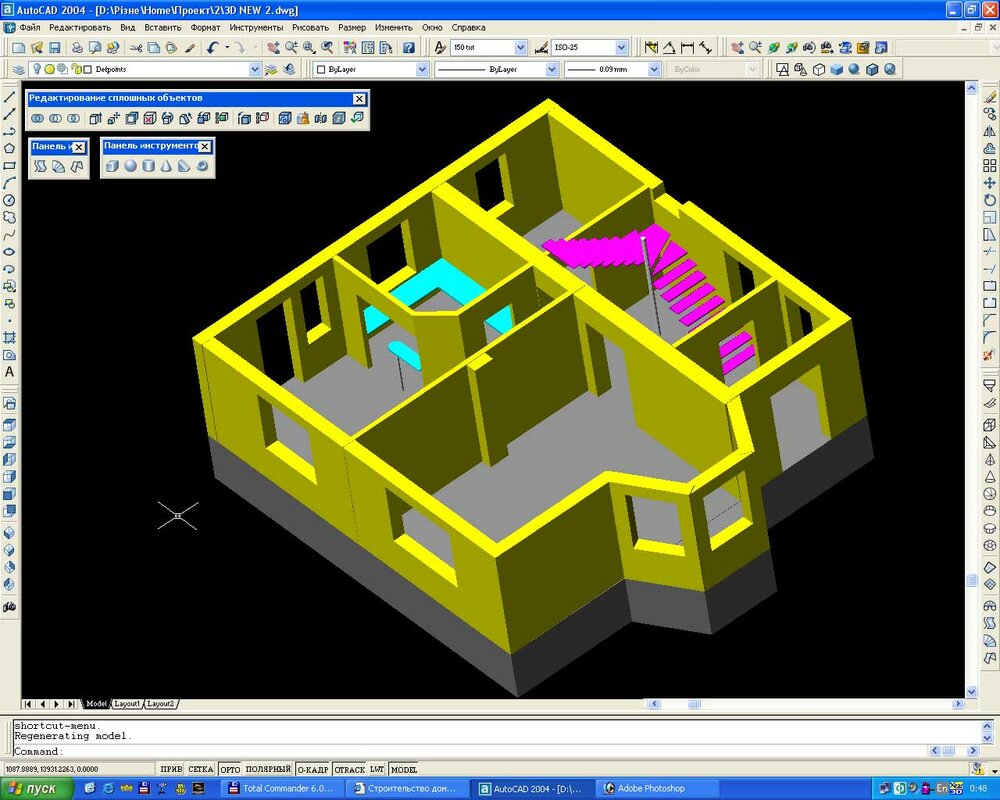Expand the 0.09 mm lineweight dropdown
Viewport: 1000px width, 800px height.
[654, 69]
